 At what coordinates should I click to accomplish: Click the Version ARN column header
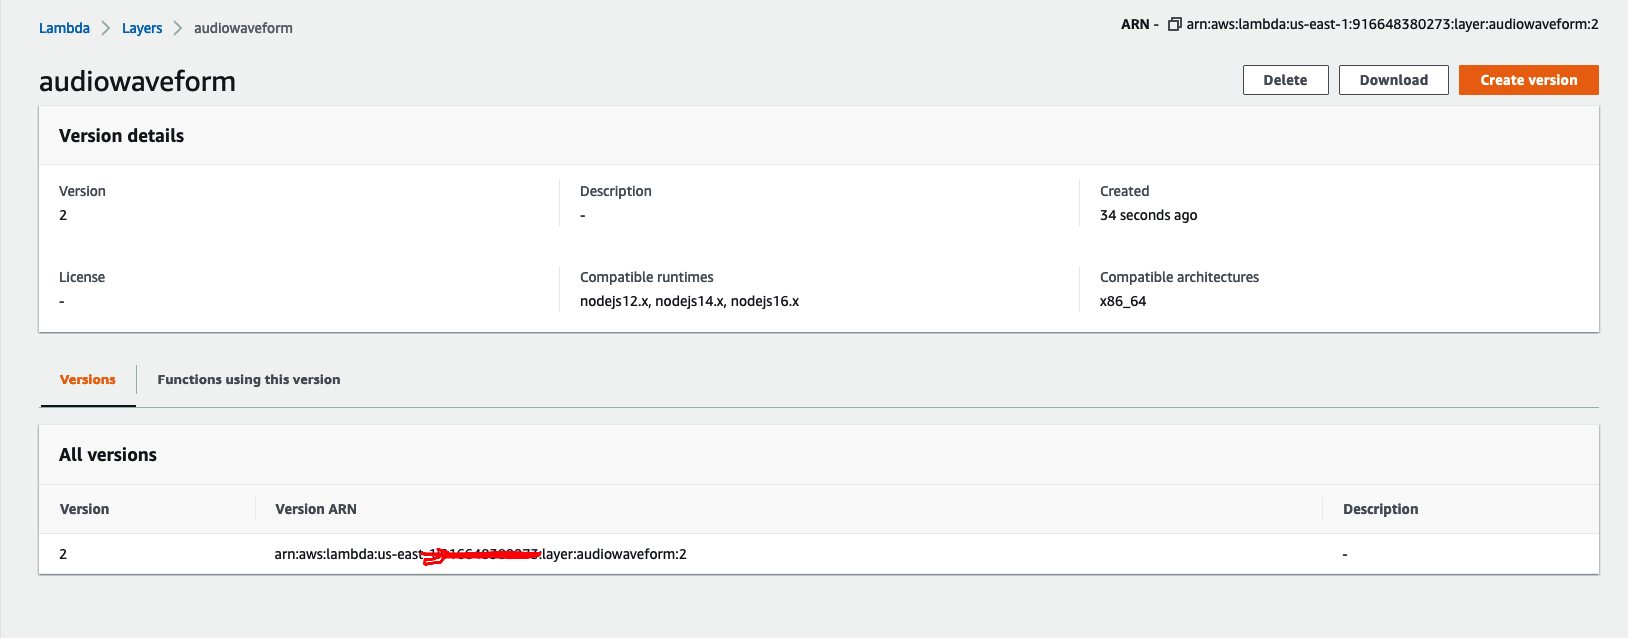[x=316, y=509]
